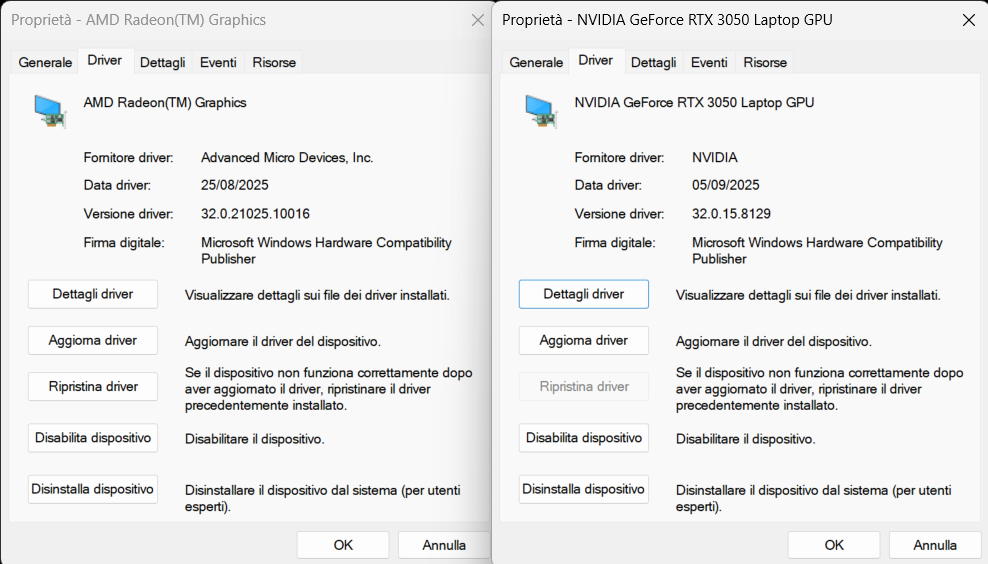The height and width of the screenshot is (564, 988).
Task: Click Ripristina driver for AMD Radeon
Action: click(x=93, y=386)
